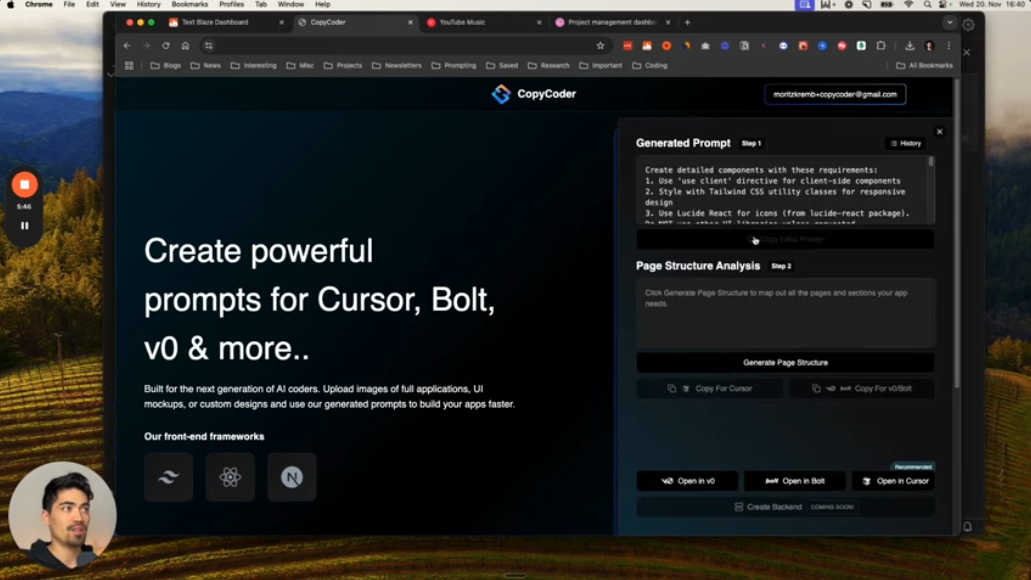Open Chrome's three-dot menu
The image size is (1031, 580).
click(x=949, y=44)
